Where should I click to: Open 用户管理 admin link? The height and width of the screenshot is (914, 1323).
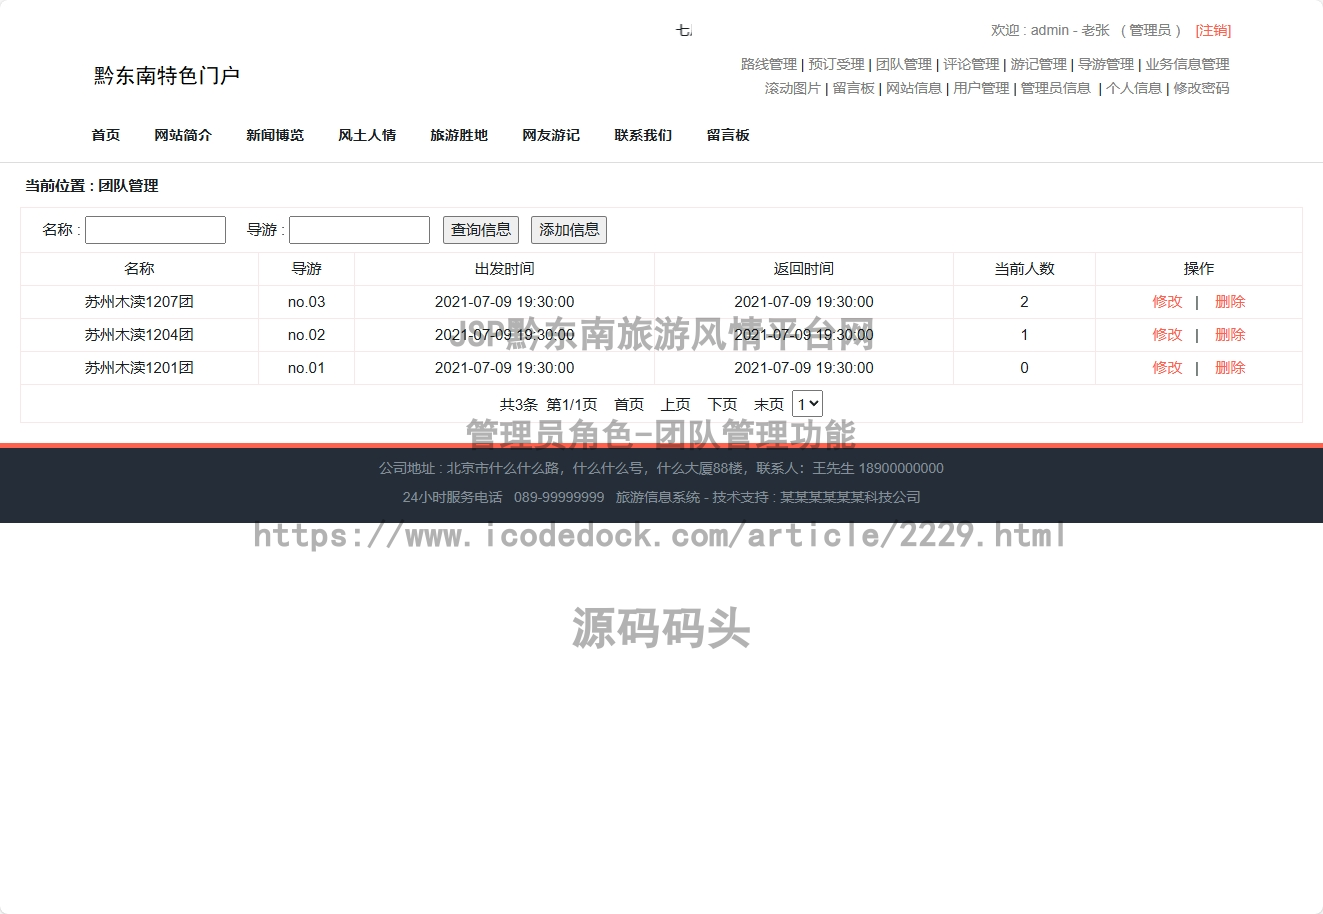(x=981, y=88)
